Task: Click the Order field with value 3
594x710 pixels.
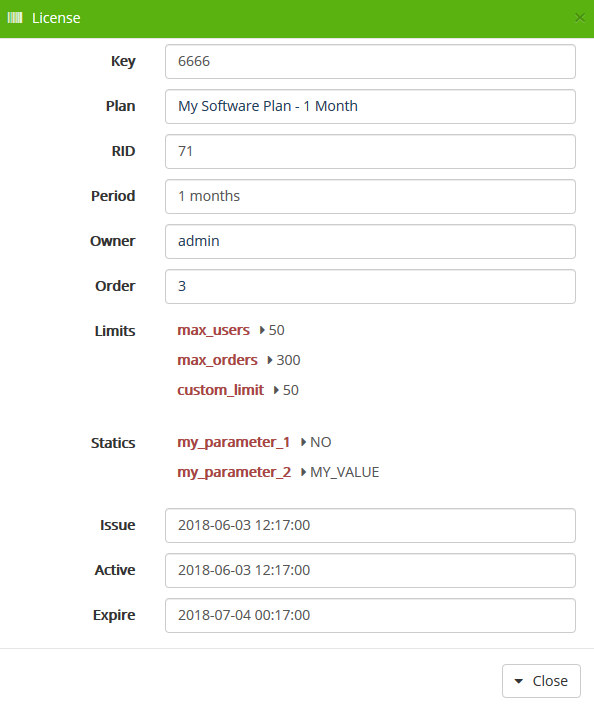Action: click(x=370, y=286)
